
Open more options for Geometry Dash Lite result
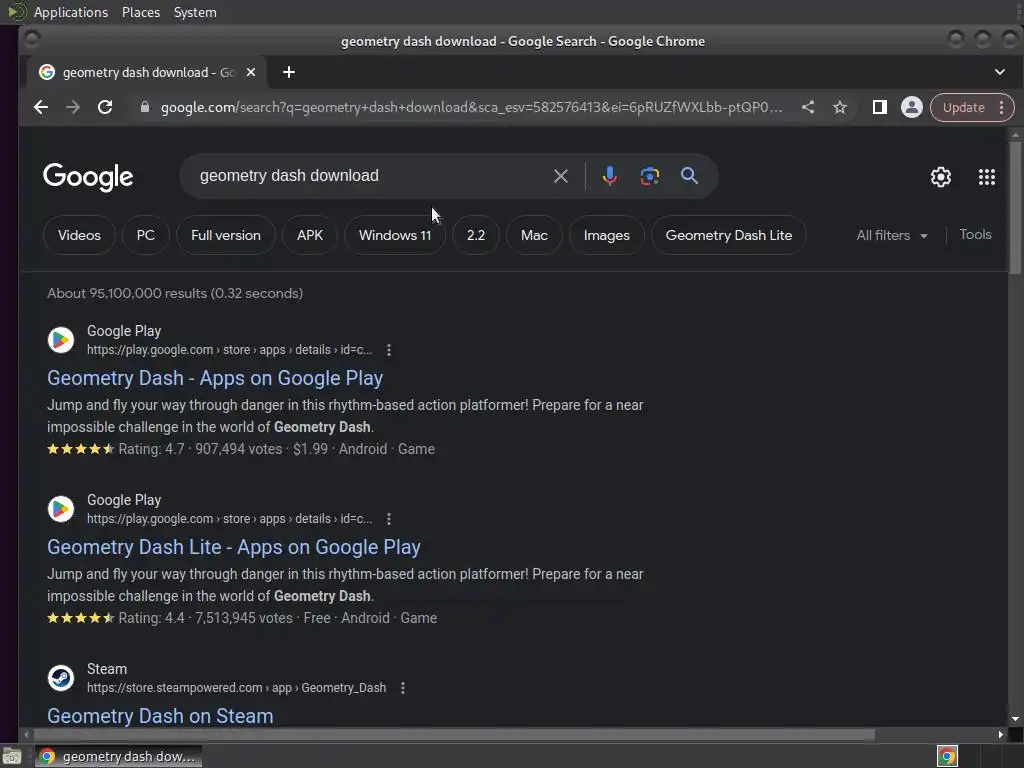389,519
